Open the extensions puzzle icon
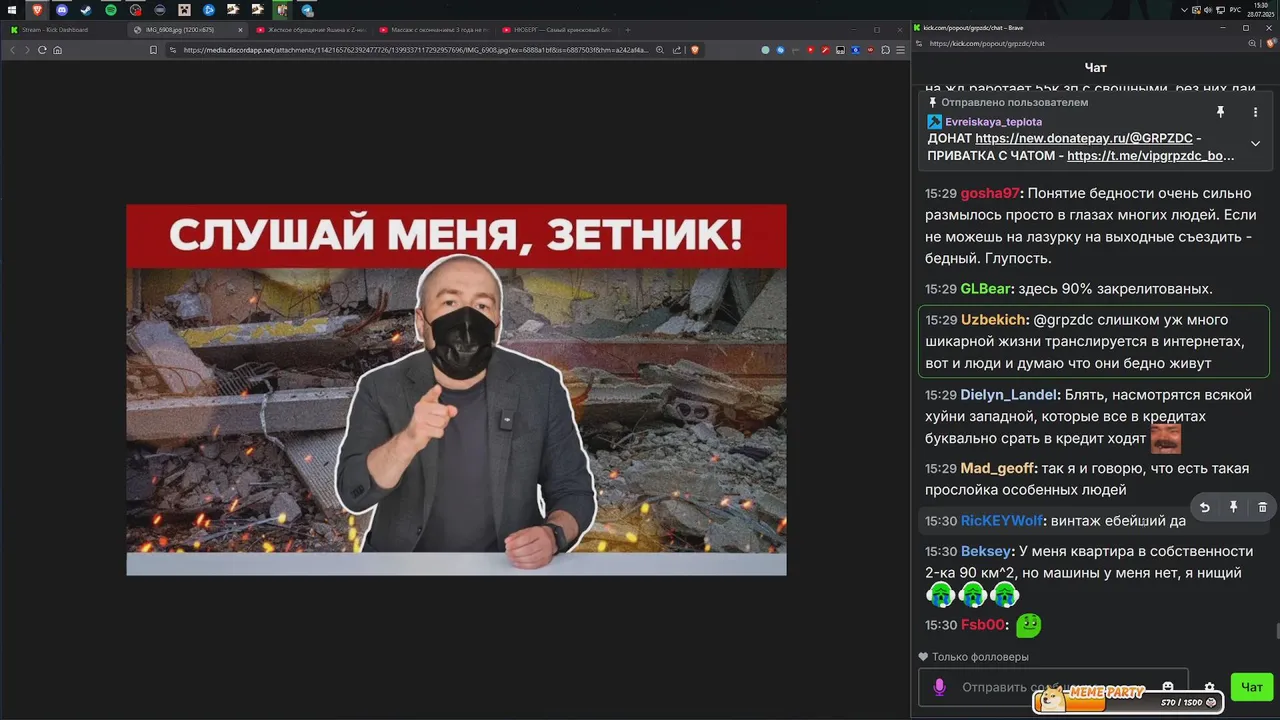This screenshot has width=1280, height=720. (x=885, y=50)
